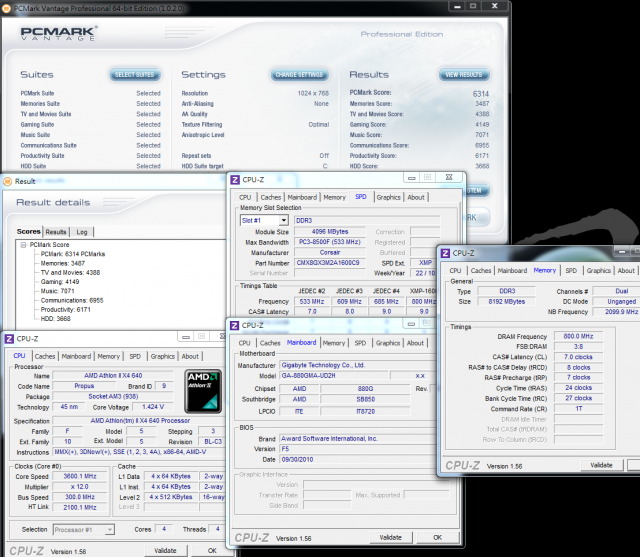Open Memory tab in CPU-Z Mainboard window
This screenshot has height=557, width=640.
(334, 343)
